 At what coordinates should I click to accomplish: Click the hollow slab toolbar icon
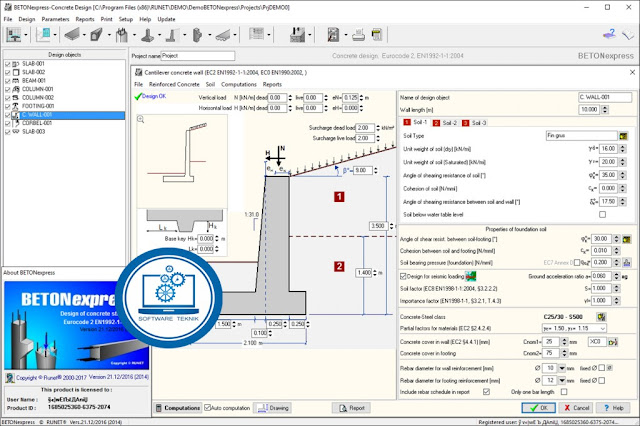[x=222, y=35]
